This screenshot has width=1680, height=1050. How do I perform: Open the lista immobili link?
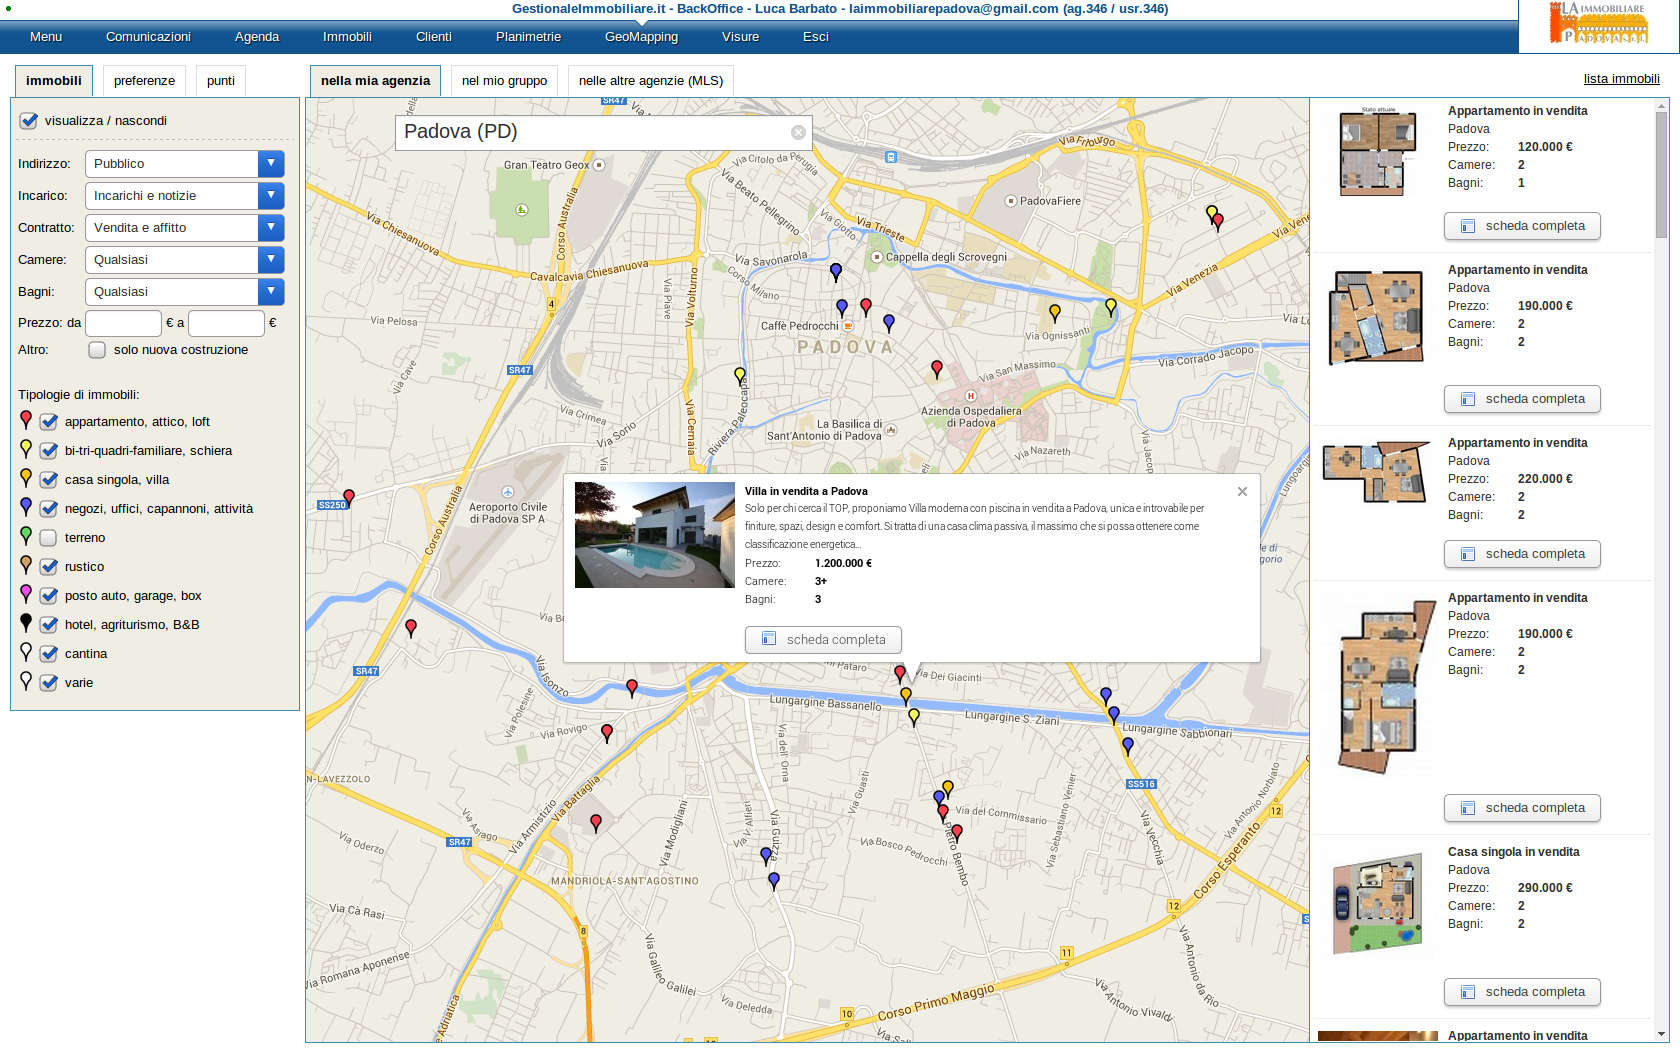(1621, 79)
